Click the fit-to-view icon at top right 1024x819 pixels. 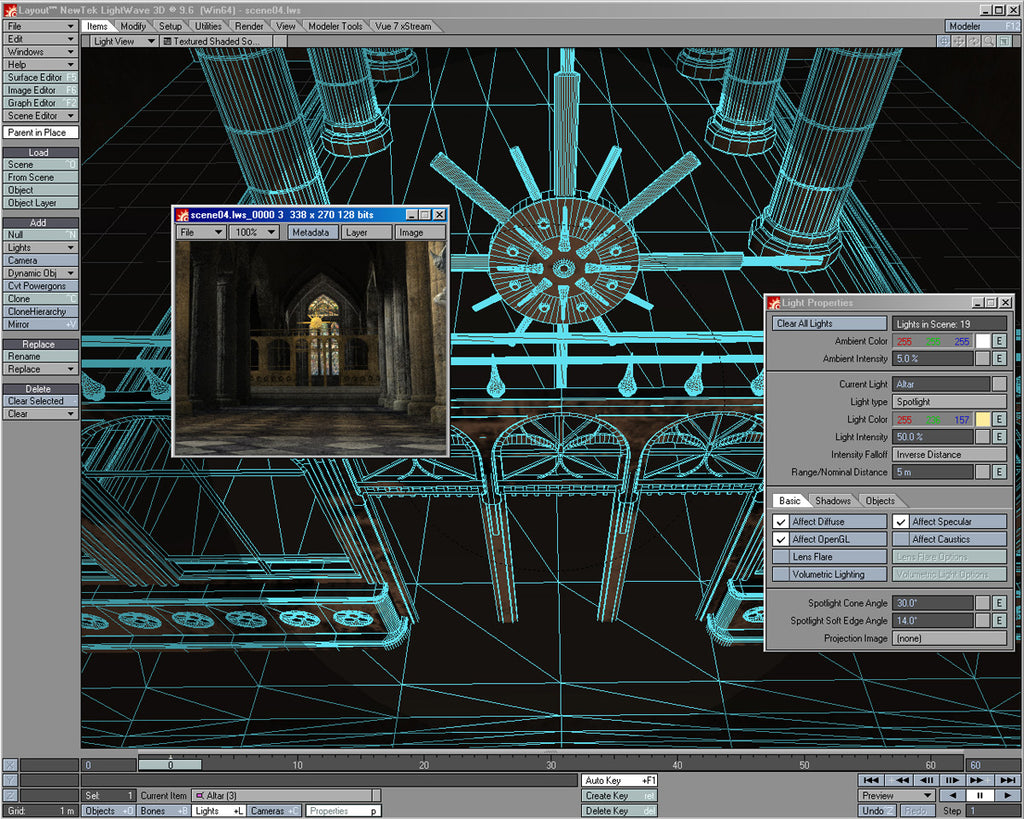pyautogui.click(x=1004, y=41)
